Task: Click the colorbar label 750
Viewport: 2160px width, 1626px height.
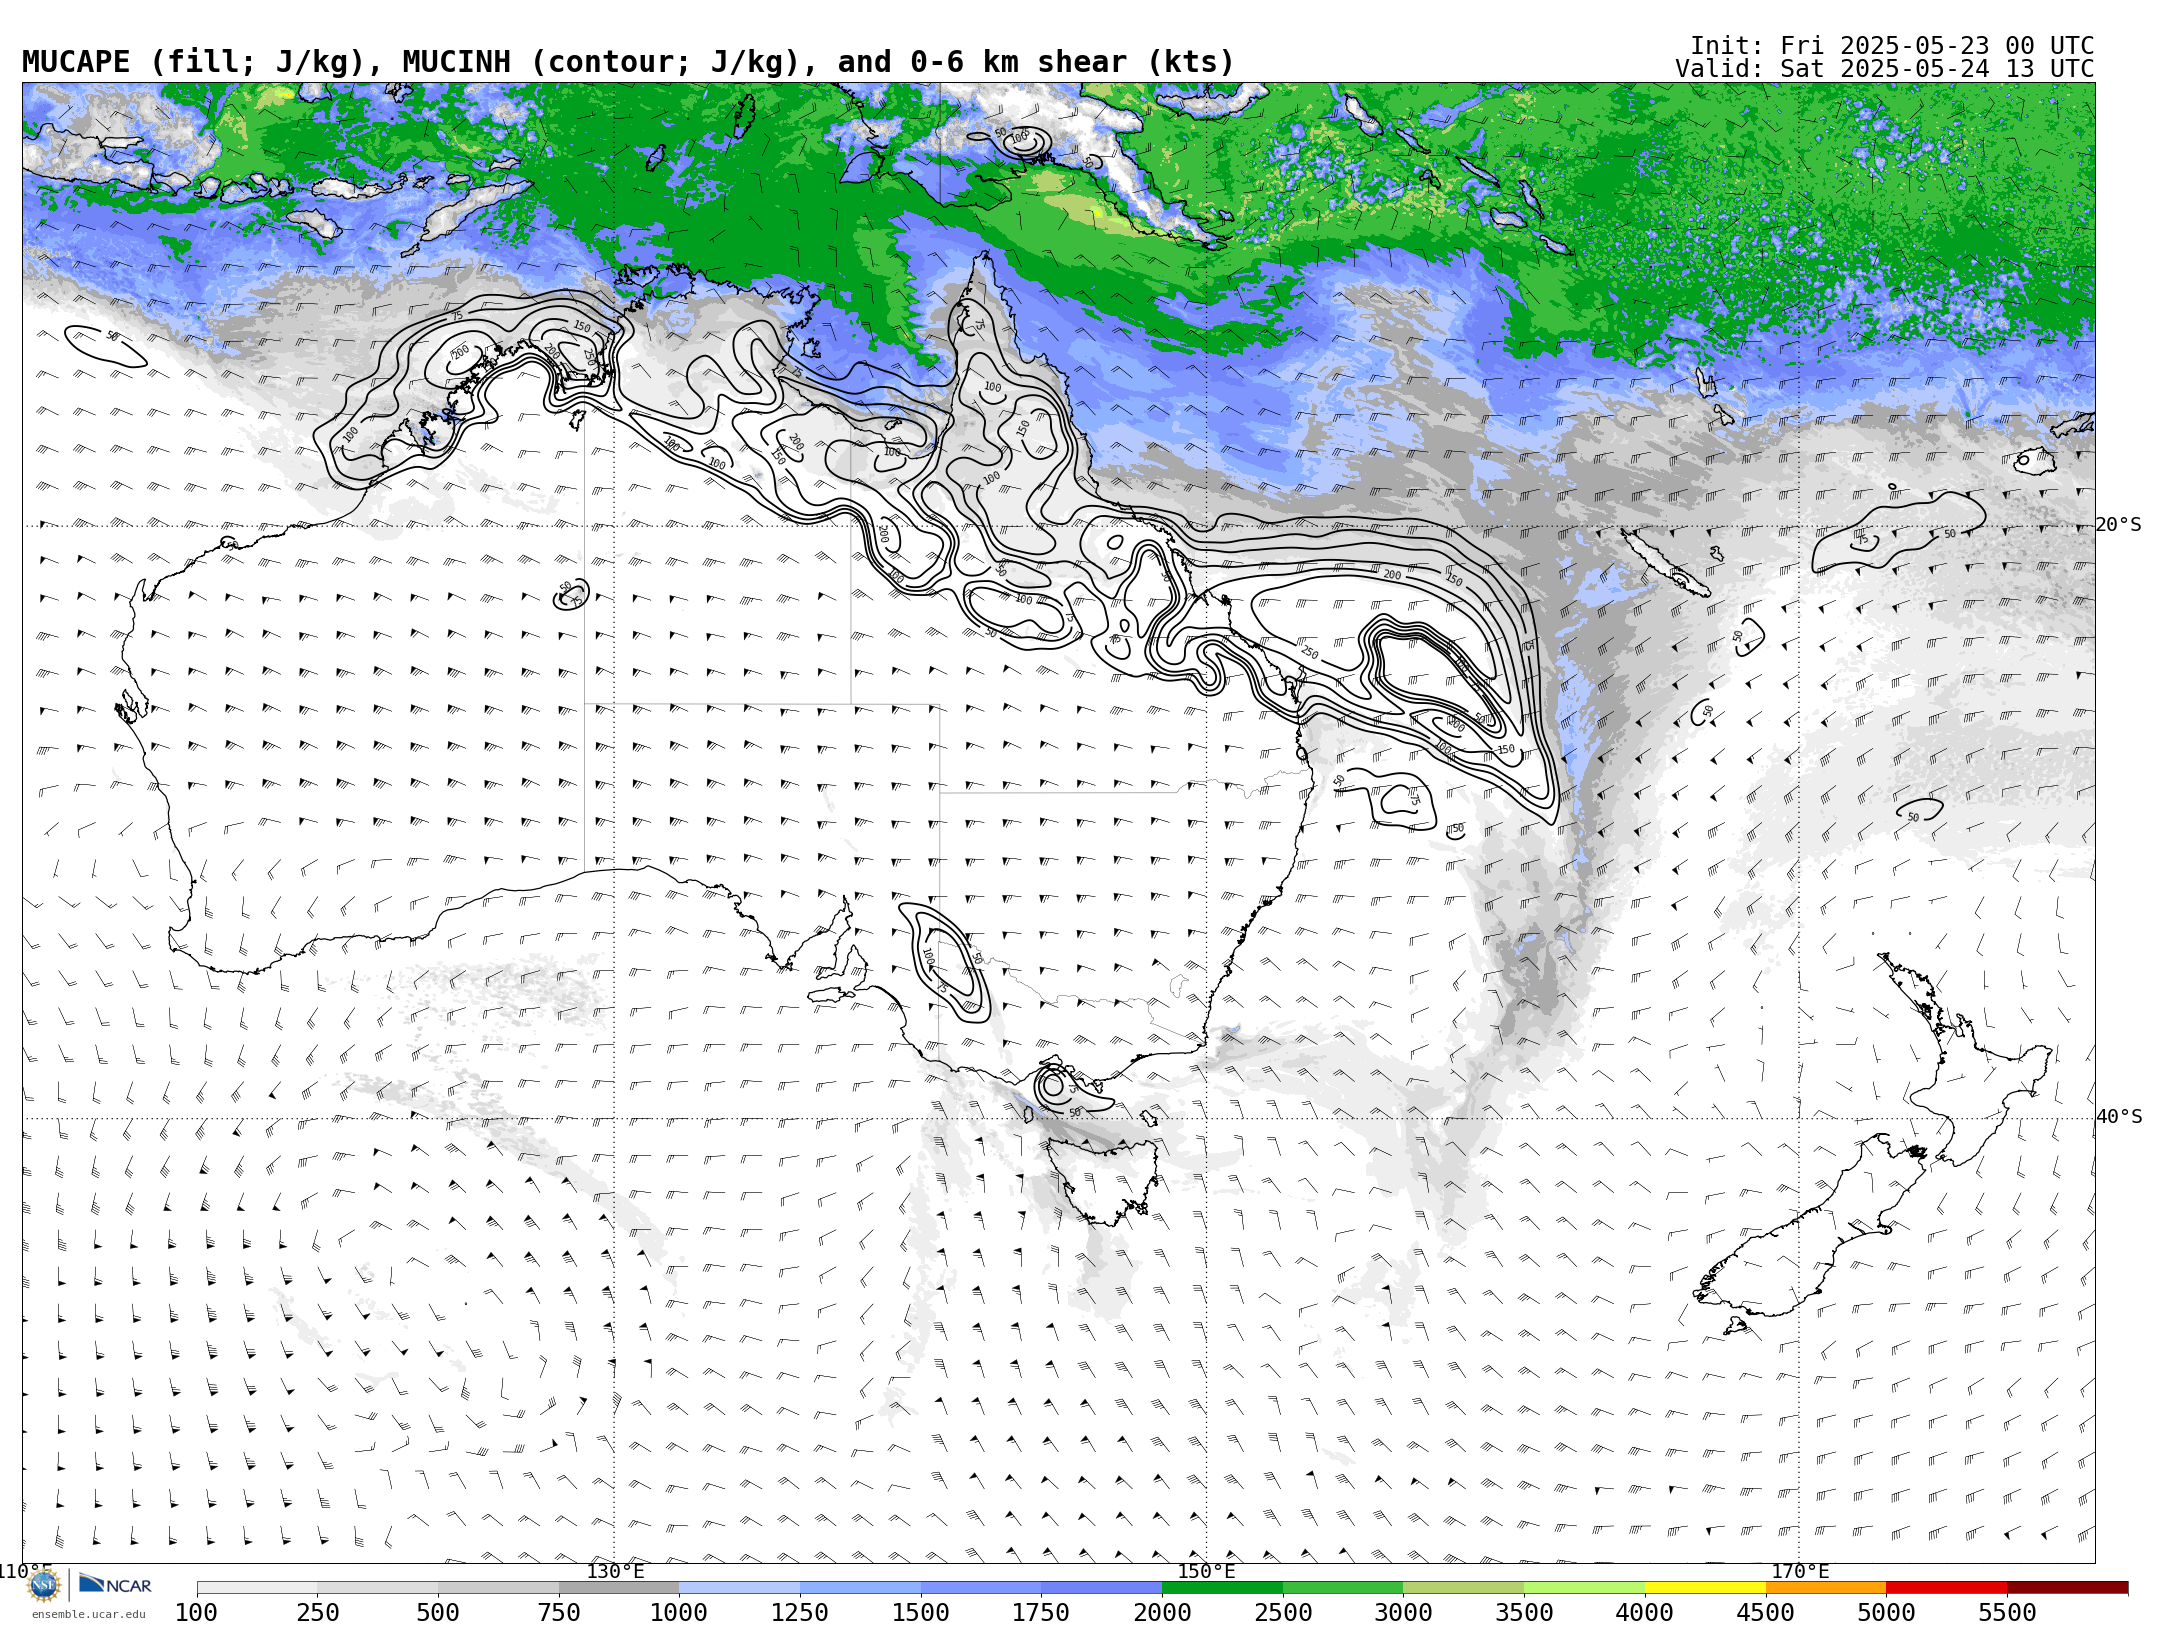Action: 559,1613
